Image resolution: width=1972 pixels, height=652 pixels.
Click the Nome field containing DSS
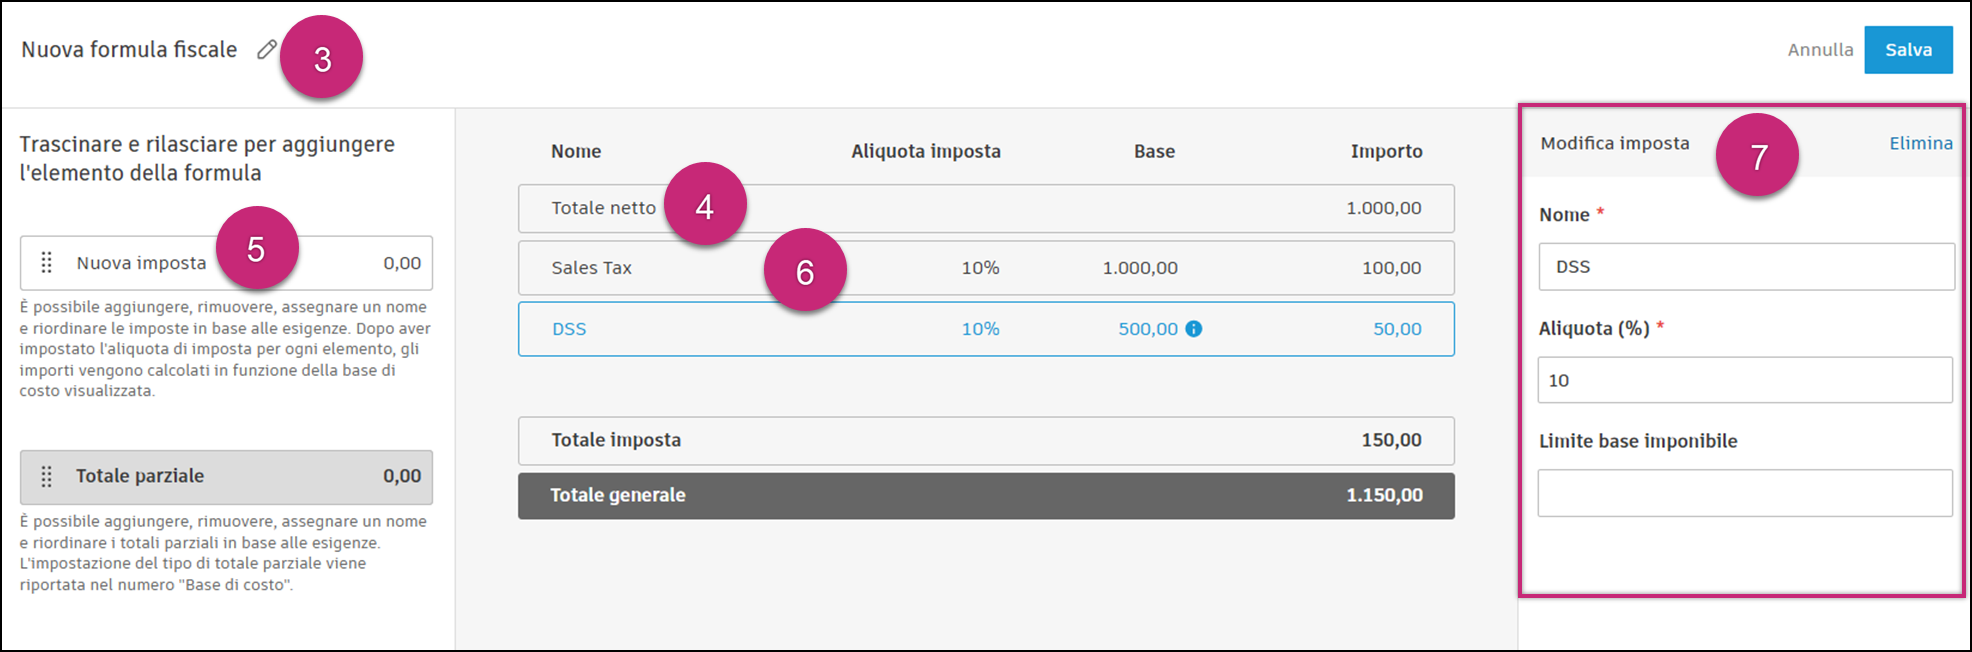point(1745,267)
